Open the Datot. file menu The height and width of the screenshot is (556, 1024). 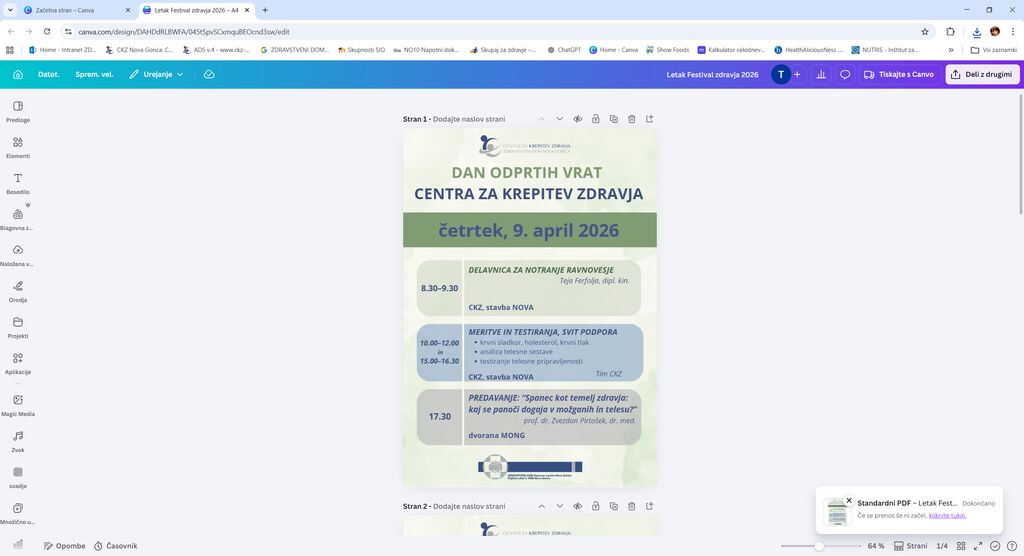click(x=48, y=74)
